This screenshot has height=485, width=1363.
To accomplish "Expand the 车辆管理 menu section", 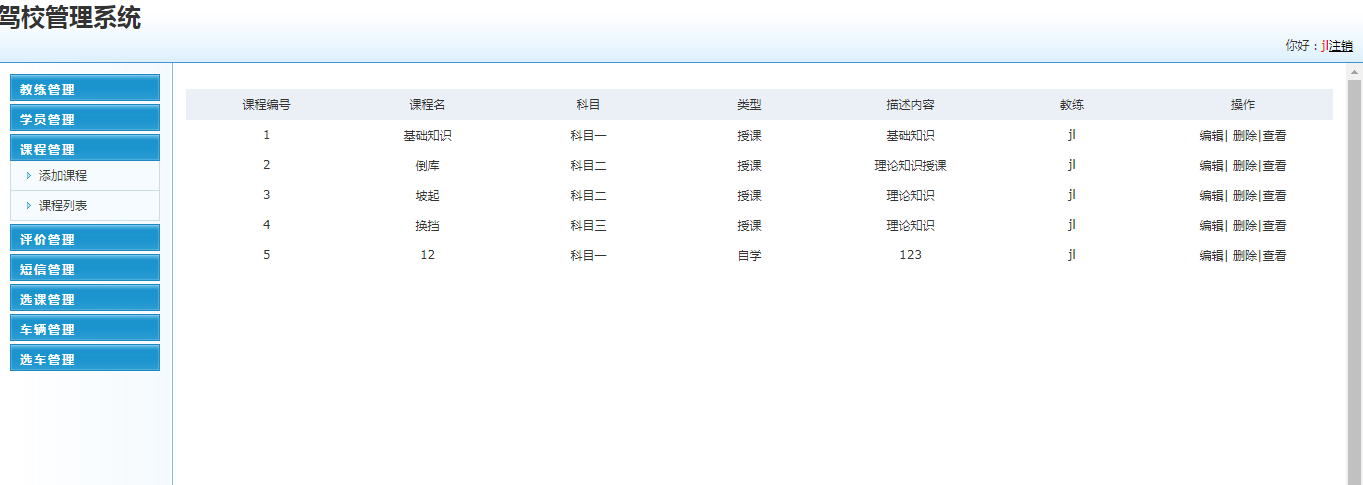I will click(x=85, y=328).
